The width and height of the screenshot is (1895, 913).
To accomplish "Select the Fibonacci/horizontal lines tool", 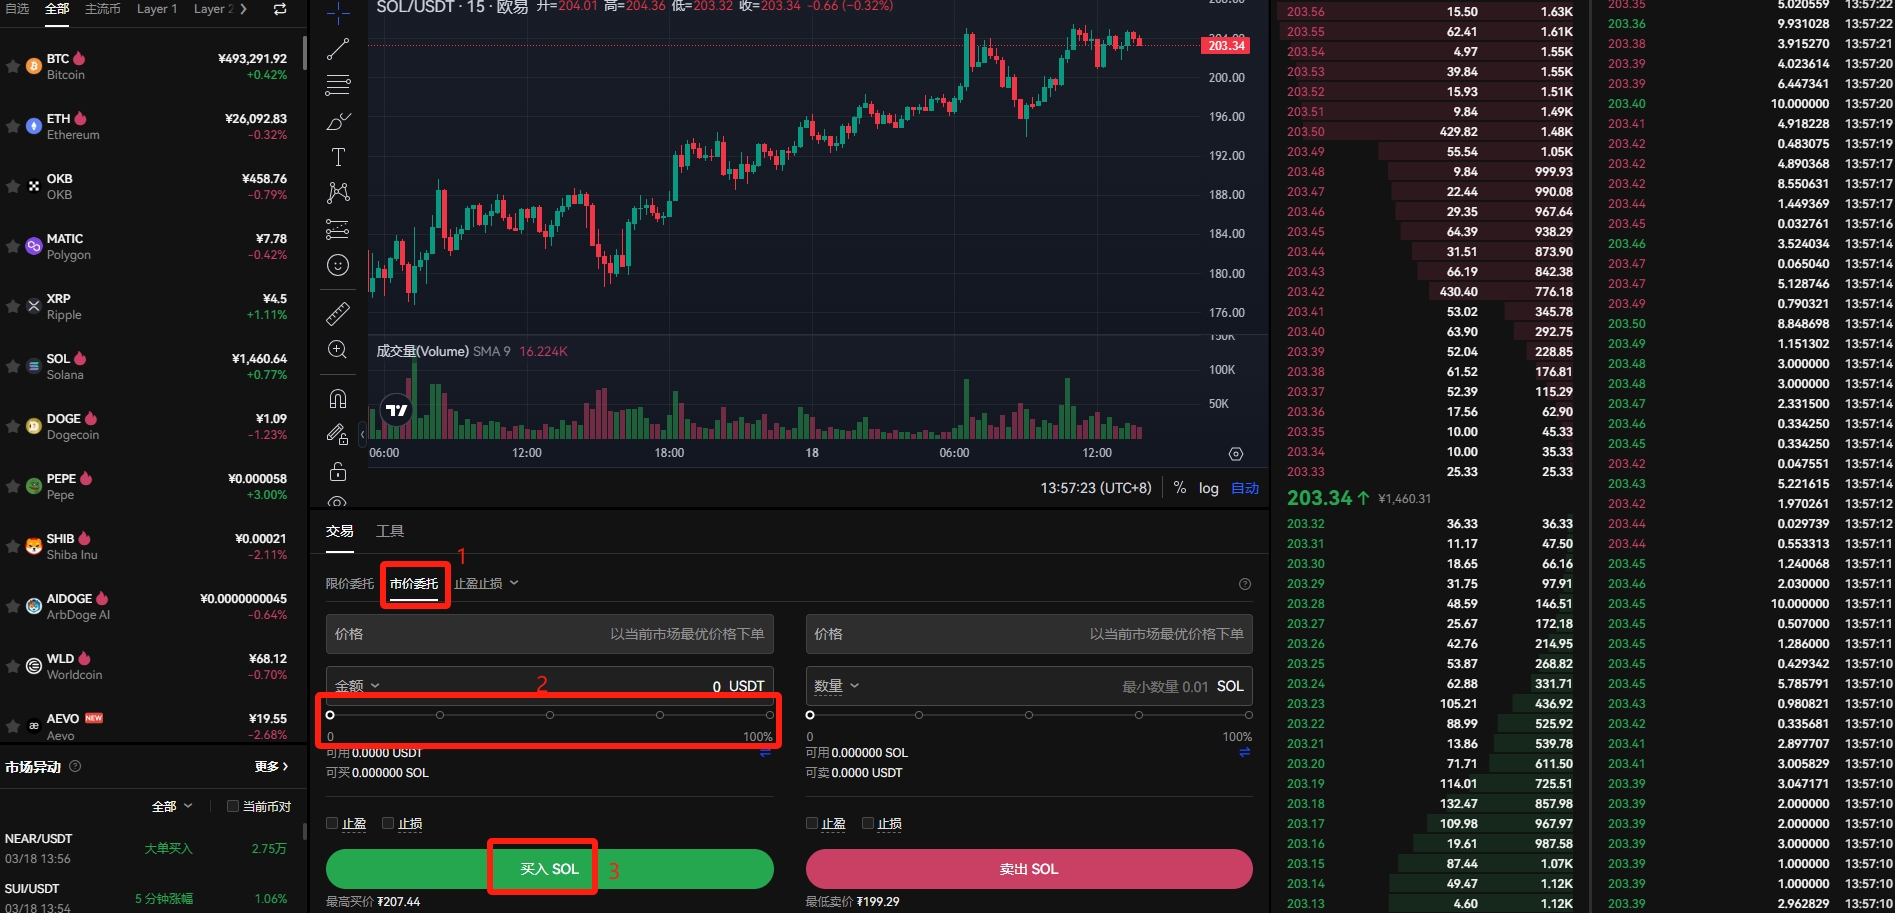I will [338, 85].
